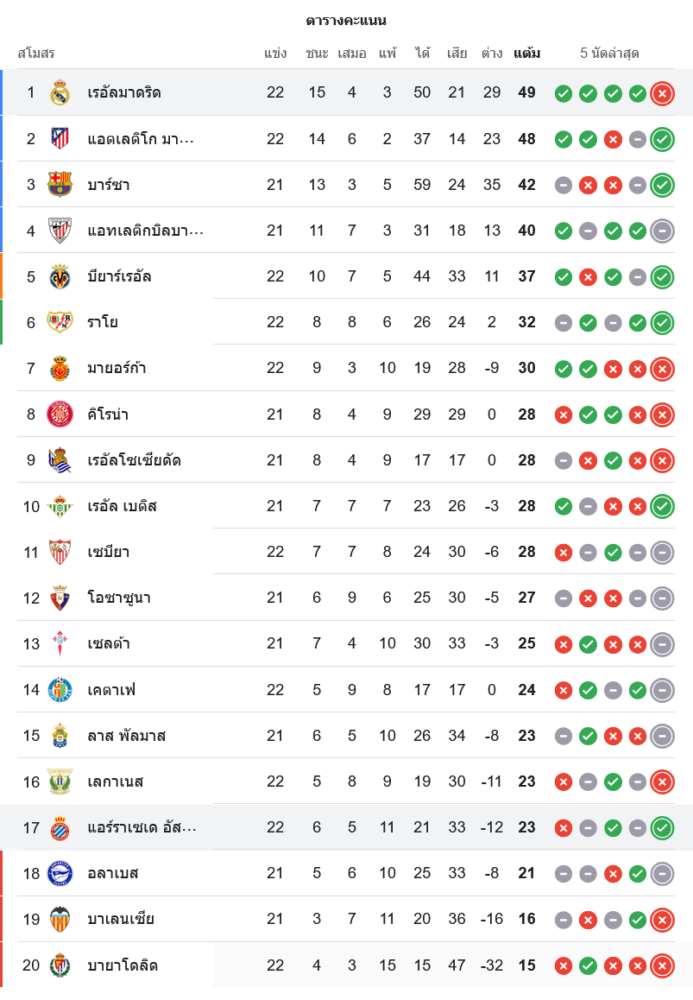Click the Atletico Madrid club crest

pyautogui.click(x=60, y=139)
